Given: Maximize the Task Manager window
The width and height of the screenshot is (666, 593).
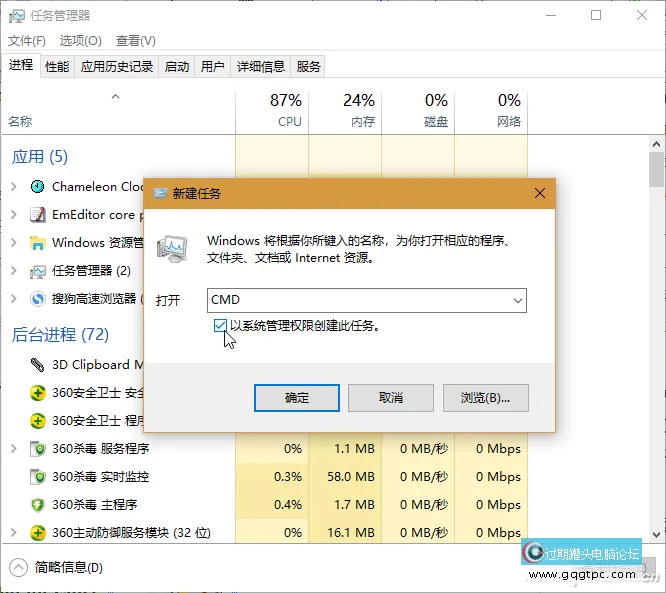Looking at the screenshot, I should tap(596, 15).
